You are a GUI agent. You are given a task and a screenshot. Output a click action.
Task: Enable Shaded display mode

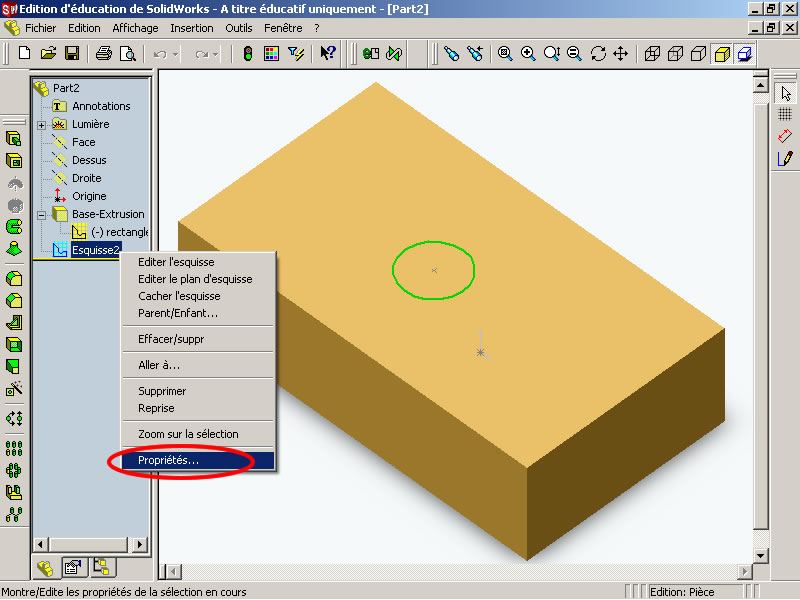(x=722, y=54)
